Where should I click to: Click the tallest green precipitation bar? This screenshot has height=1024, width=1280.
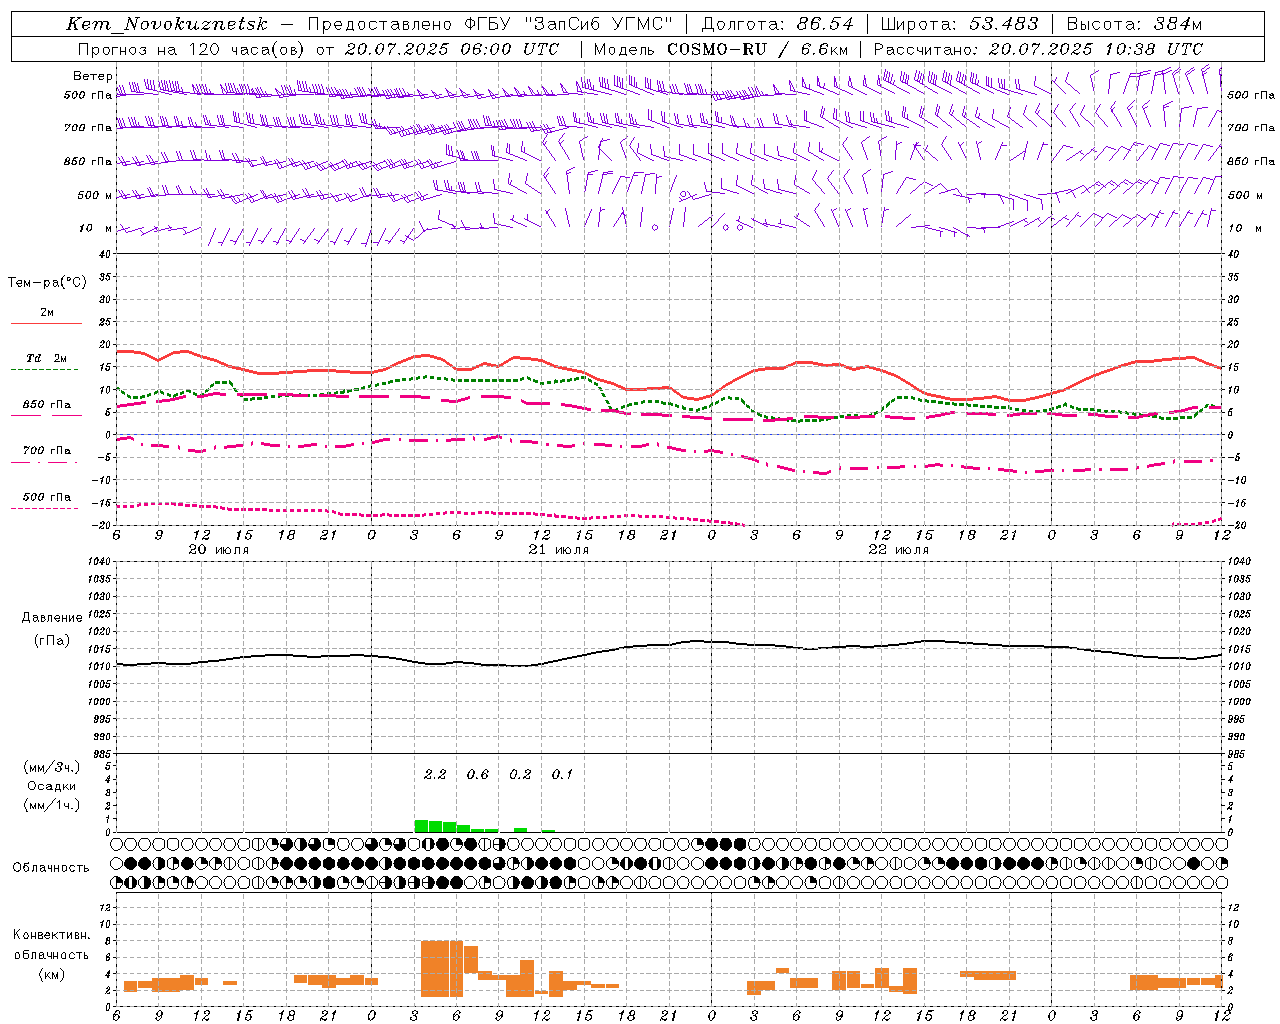click(421, 826)
